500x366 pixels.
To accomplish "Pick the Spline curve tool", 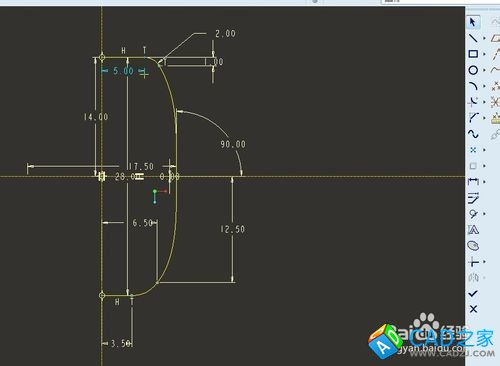I will pyautogui.click(x=473, y=134).
